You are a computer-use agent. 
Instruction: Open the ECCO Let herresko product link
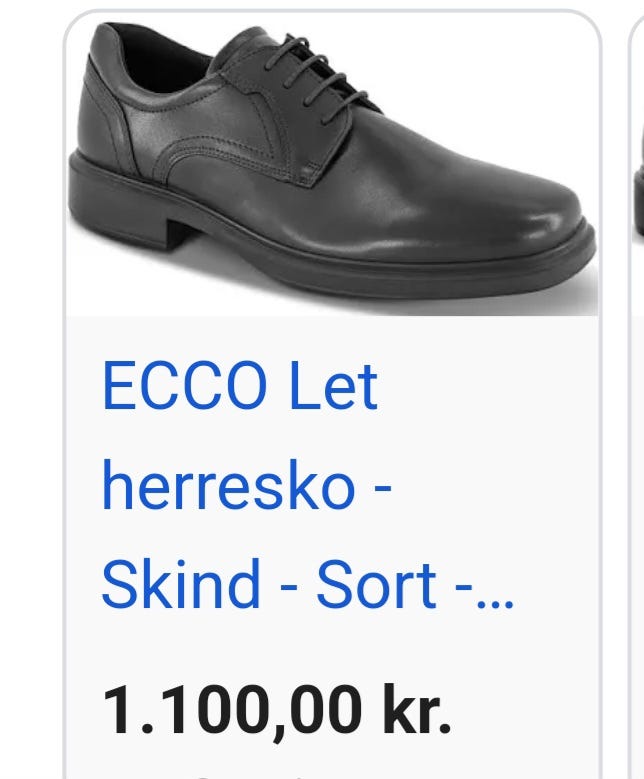[x=307, y=485]
